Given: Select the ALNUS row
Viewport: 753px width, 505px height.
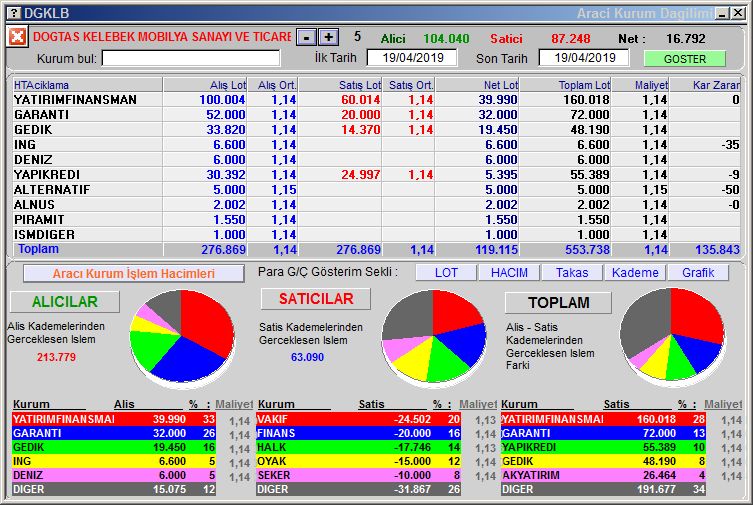Looking at the screenshot, I should point(376,204).
